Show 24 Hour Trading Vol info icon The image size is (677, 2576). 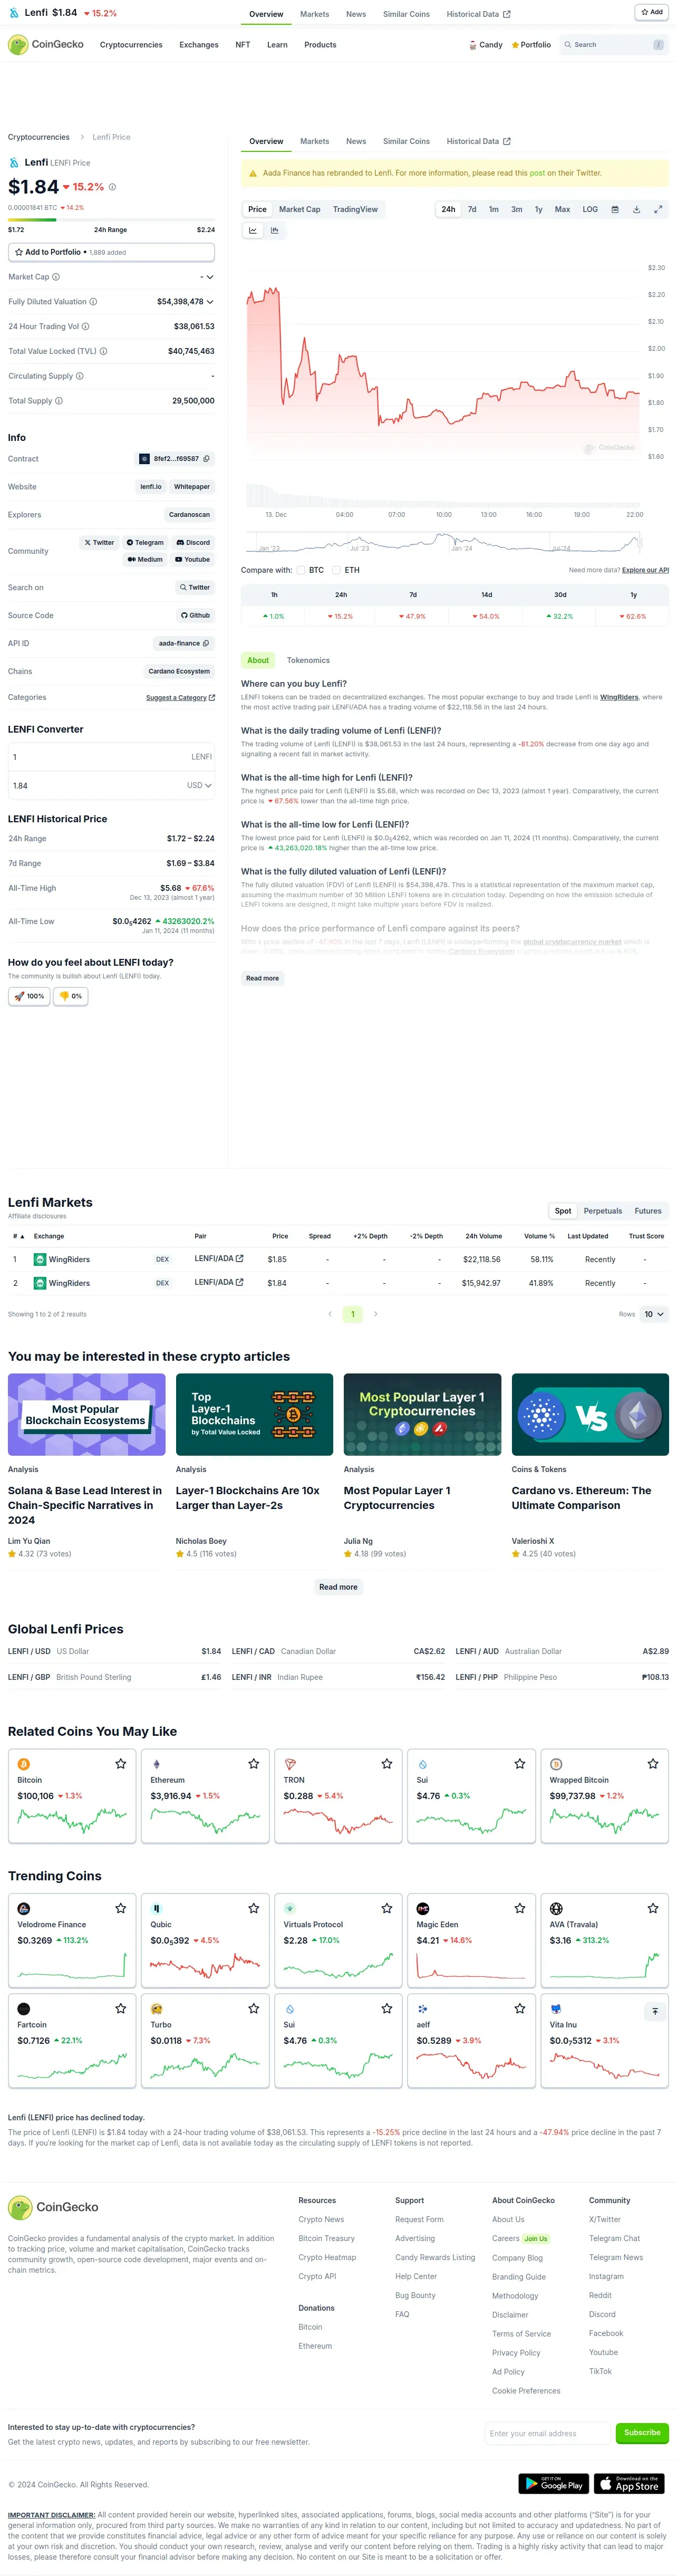(x=85, y=327)
